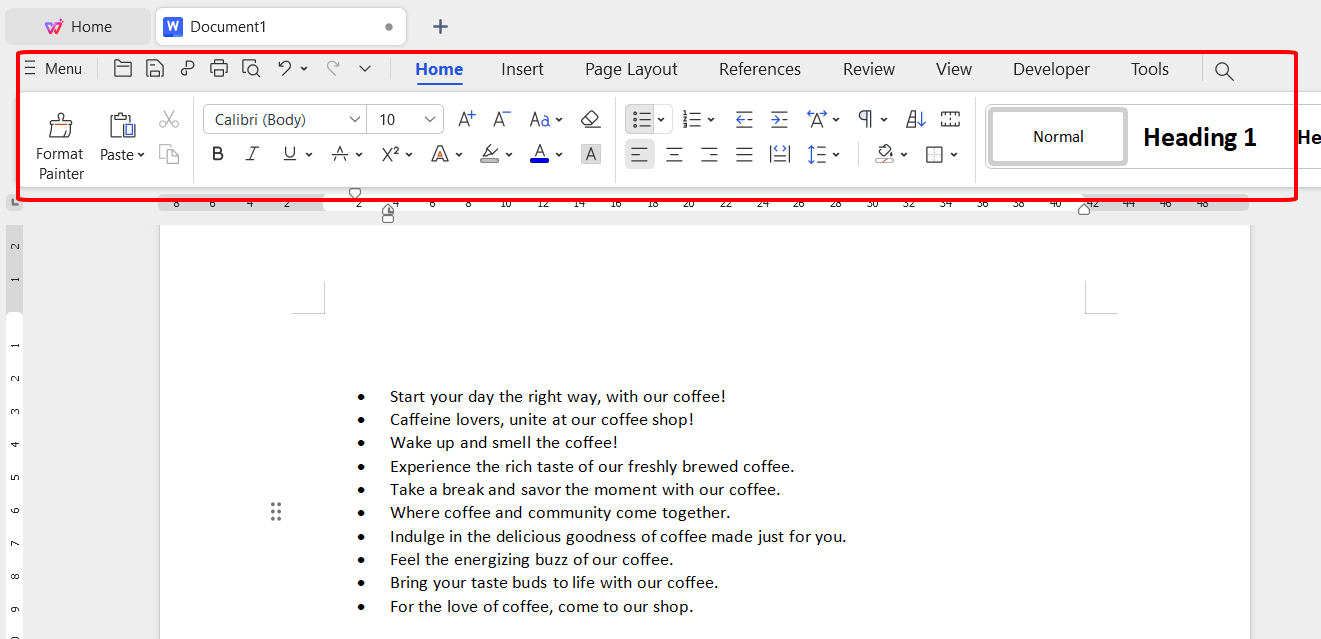Switch to the Insert ribbon tab
The height and width of the screenshot is (639, 1321).
point(522,69)
